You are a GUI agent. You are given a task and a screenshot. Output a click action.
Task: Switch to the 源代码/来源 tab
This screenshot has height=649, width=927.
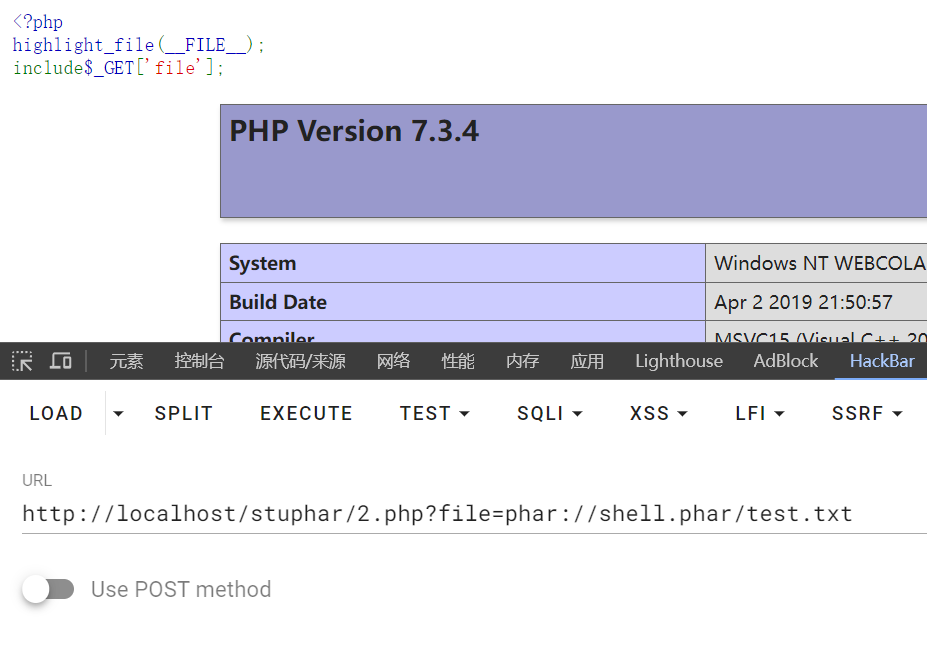point(300,361)
